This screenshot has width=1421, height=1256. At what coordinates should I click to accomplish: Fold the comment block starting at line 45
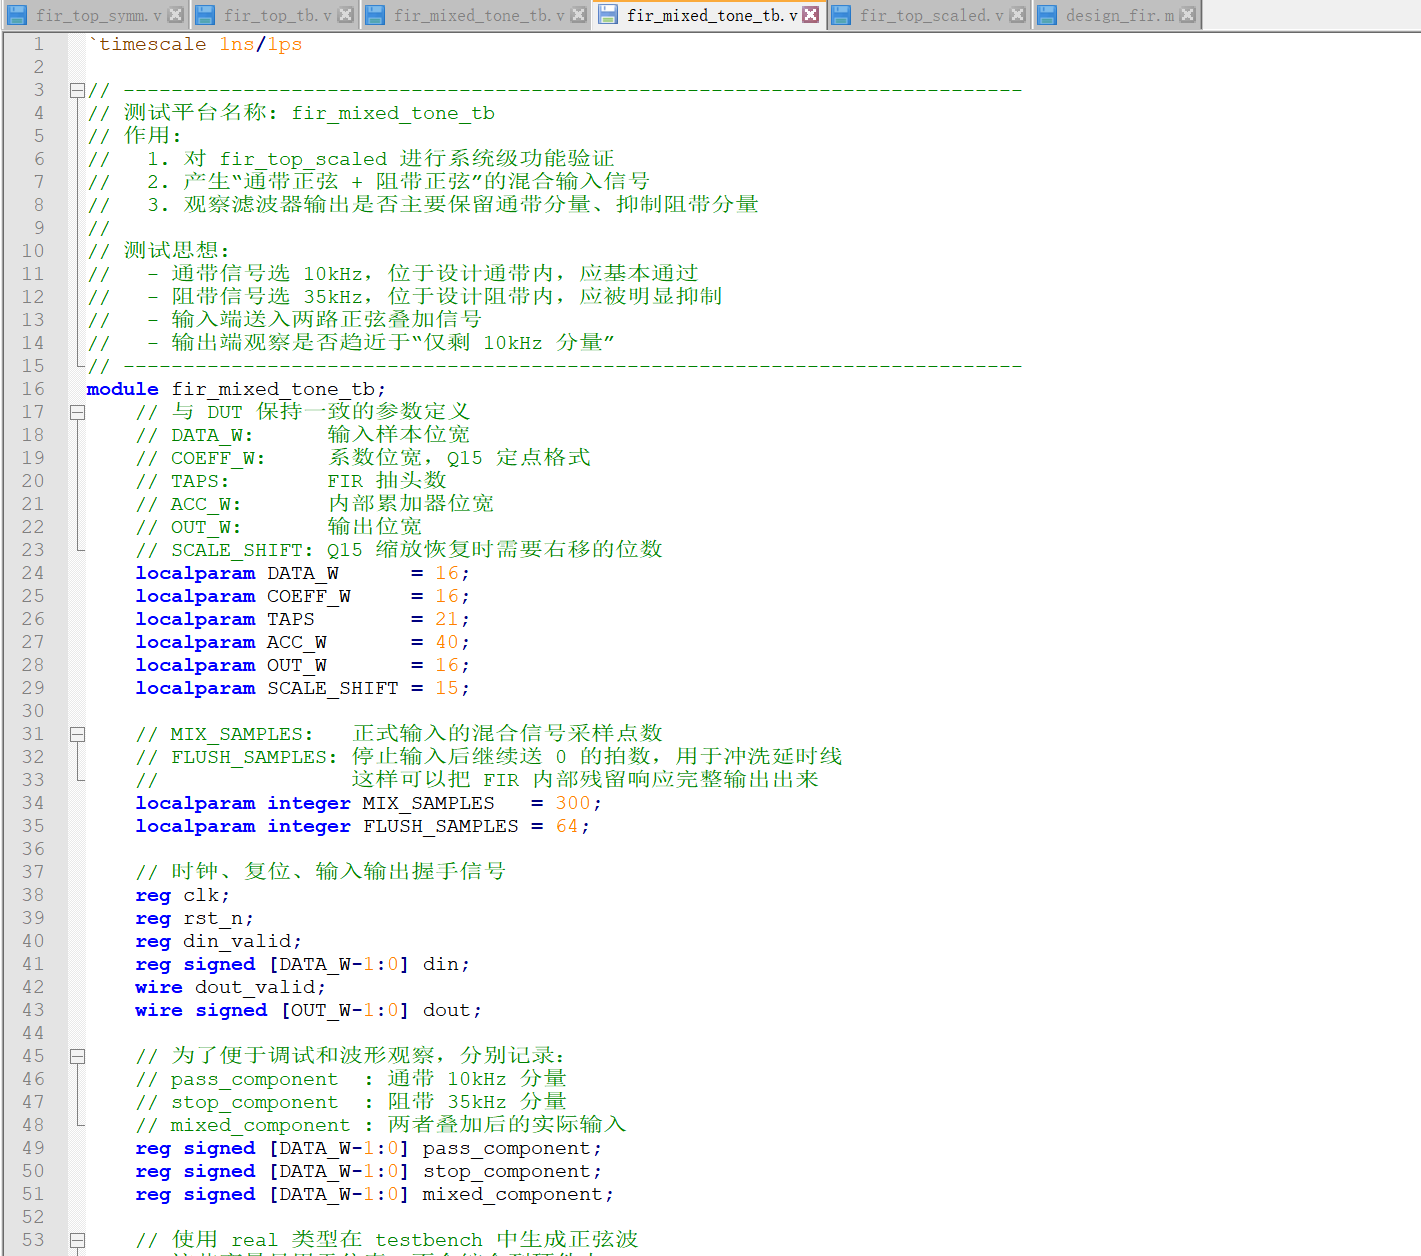(x=77, y=1056)
